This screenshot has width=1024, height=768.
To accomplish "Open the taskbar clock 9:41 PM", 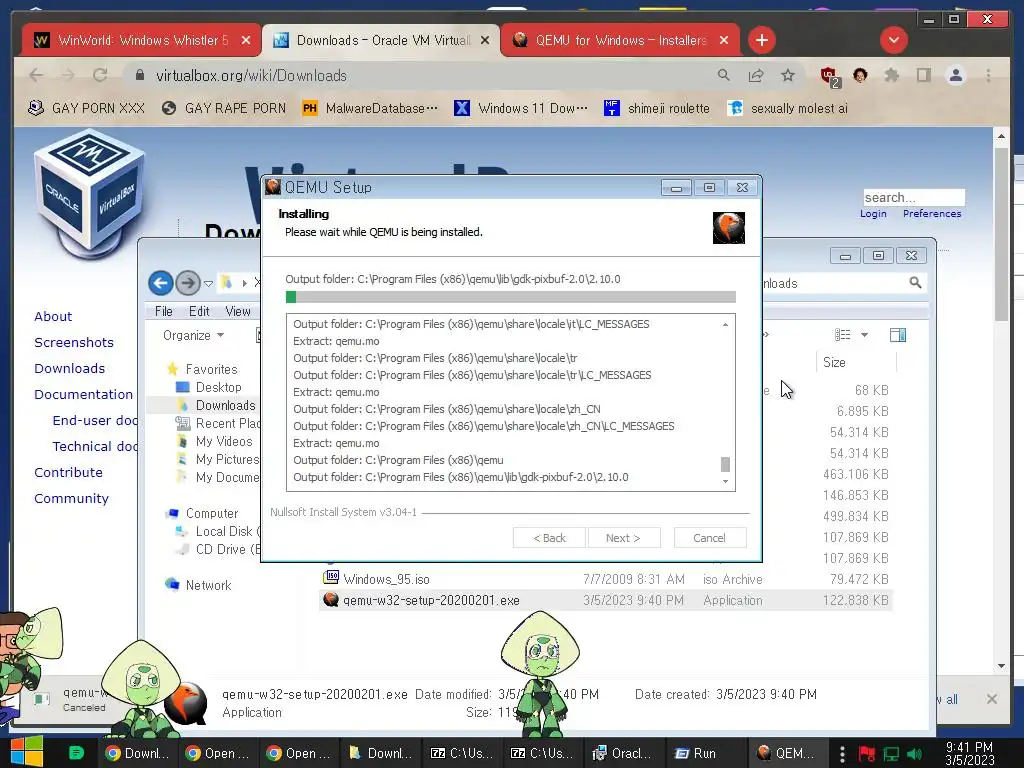I will pos(970,753).
